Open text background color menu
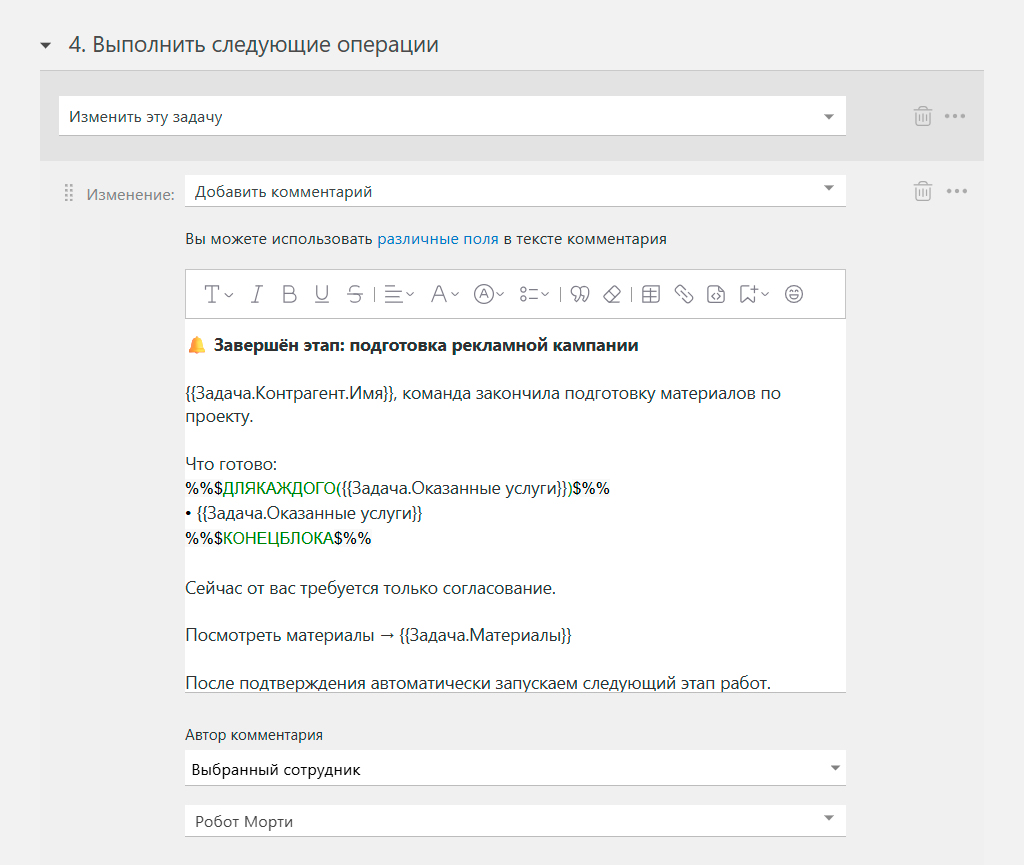Image resolution: width=1024 pixels, height=865 pixels. click(x=488, y=294)
